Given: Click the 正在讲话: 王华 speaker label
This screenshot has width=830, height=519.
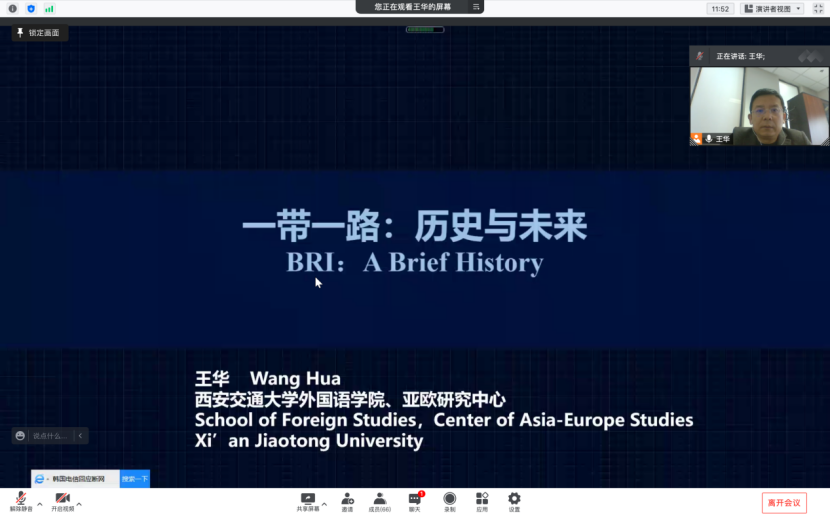Looking at the screenshot, I should [x=740, y=56].
